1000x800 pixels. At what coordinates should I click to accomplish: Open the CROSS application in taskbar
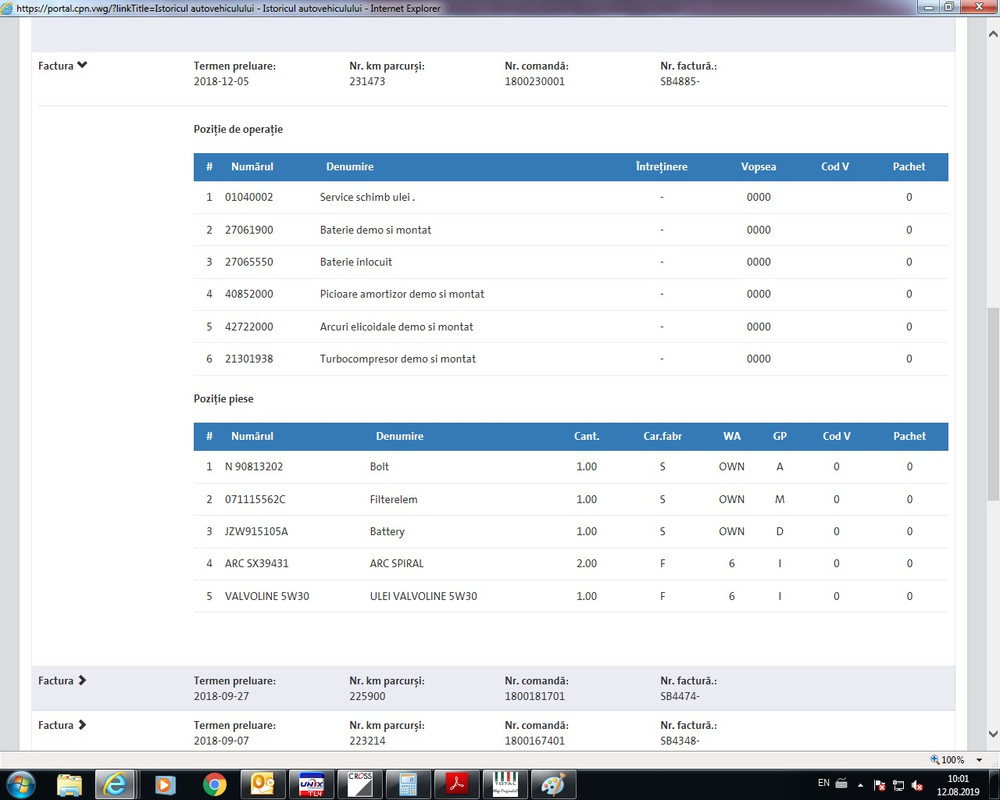tap(360, 784)
